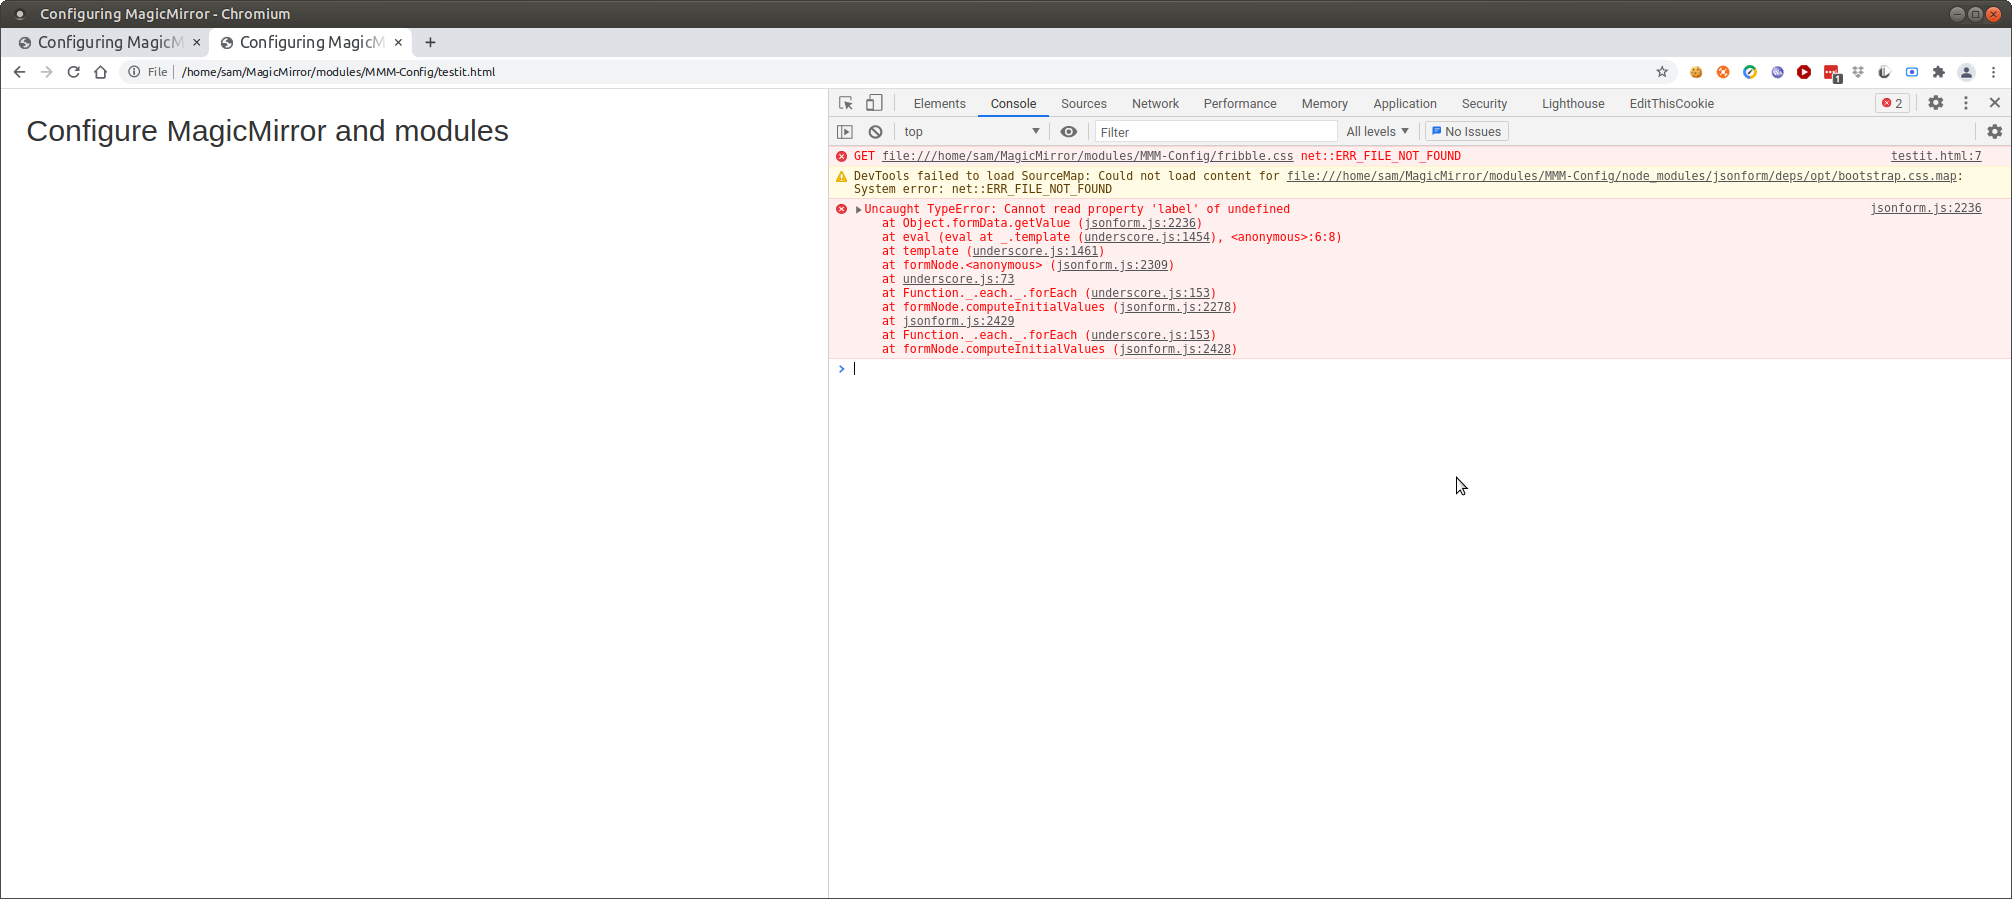This screenshot has height=899, width=2012.
Task: Open the Security tab
Action: 1484,104
